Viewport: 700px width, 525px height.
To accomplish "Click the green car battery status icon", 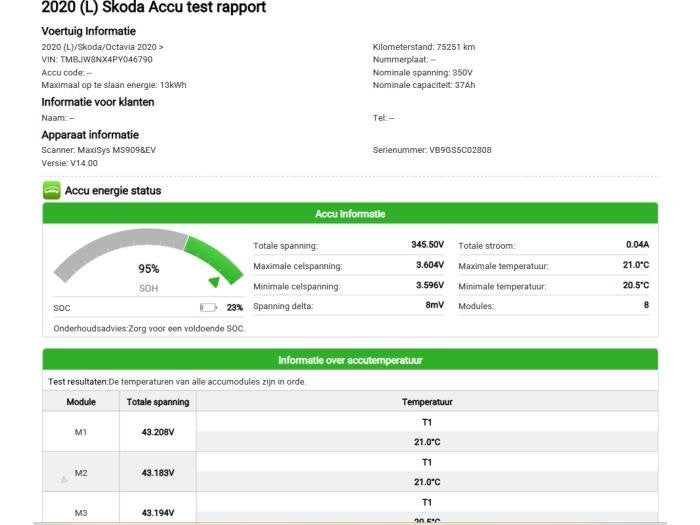I will click(52, 191).
